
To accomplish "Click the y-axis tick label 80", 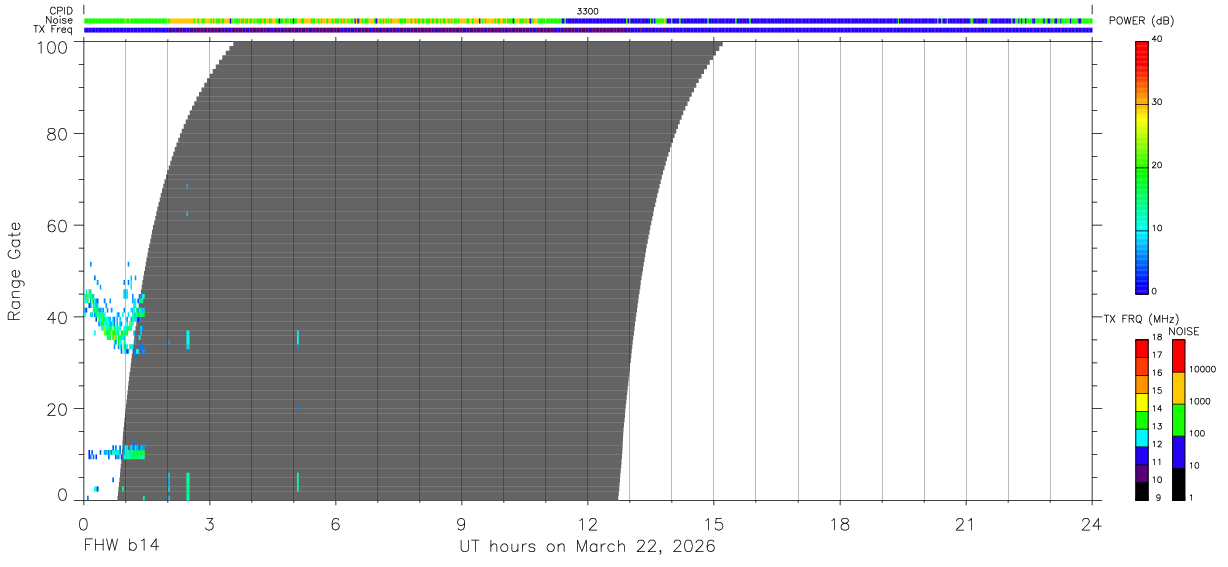I will 57,134.
